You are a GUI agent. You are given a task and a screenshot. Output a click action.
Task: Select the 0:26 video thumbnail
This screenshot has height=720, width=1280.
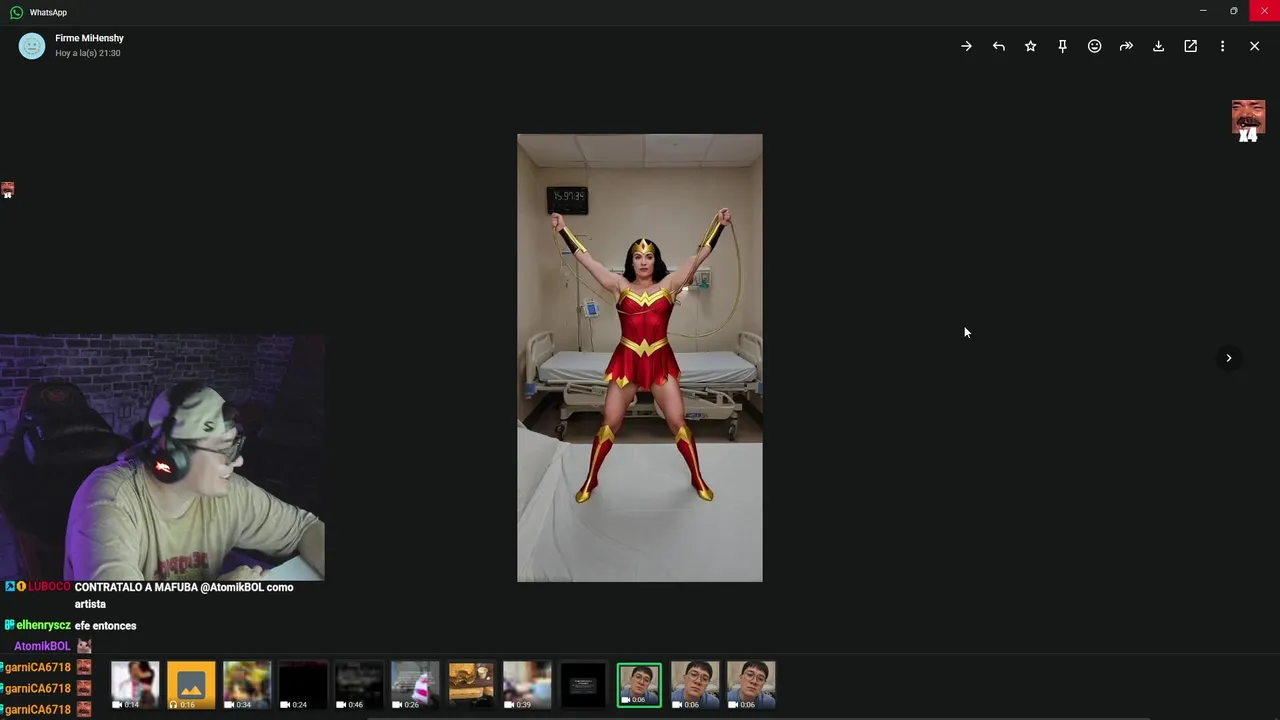pyautogui.click(x=415, y=685)
